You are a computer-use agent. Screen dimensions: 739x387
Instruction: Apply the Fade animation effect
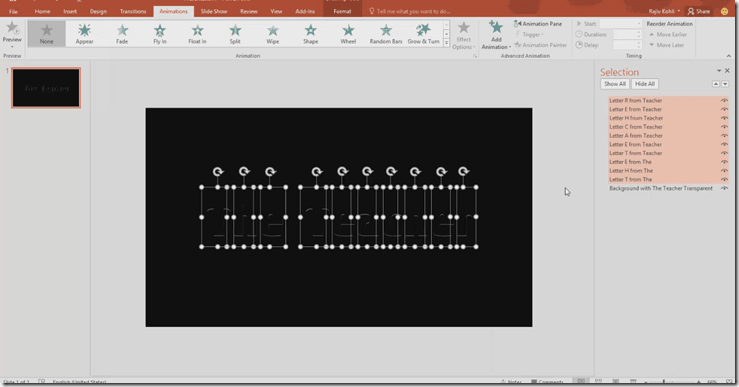click(x=122, y=33)
